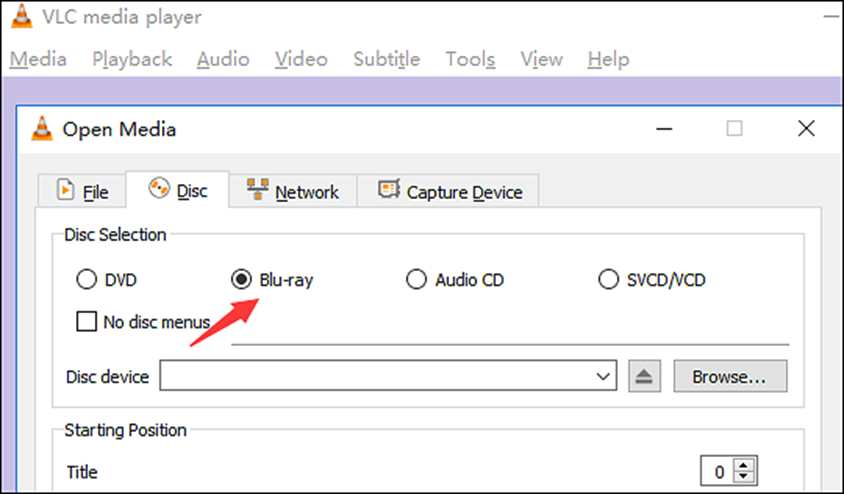Open the Media menu

click(x=38, y=59)
